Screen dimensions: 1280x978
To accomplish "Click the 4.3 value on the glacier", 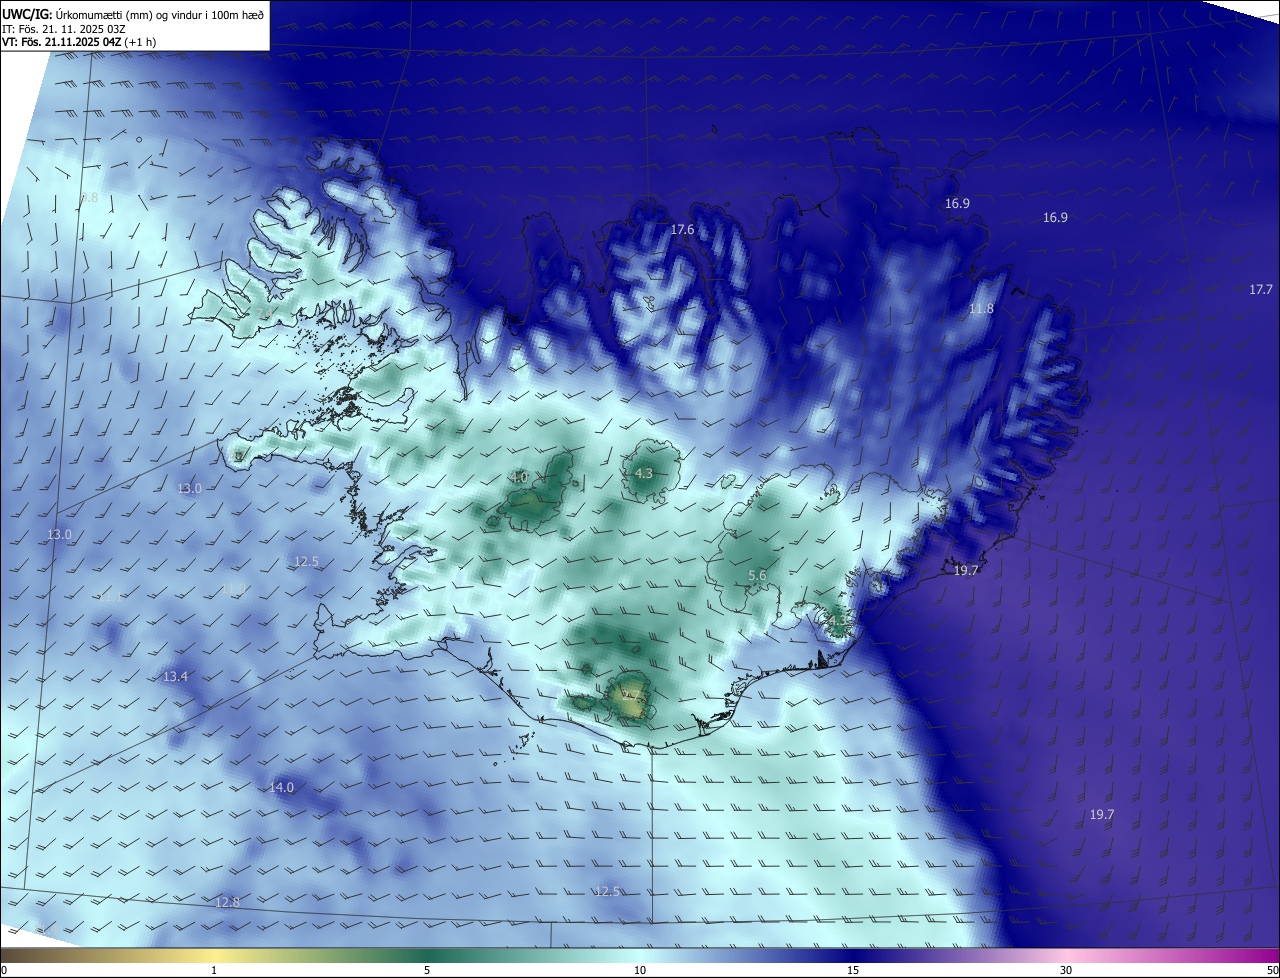I will pos(643,474).
